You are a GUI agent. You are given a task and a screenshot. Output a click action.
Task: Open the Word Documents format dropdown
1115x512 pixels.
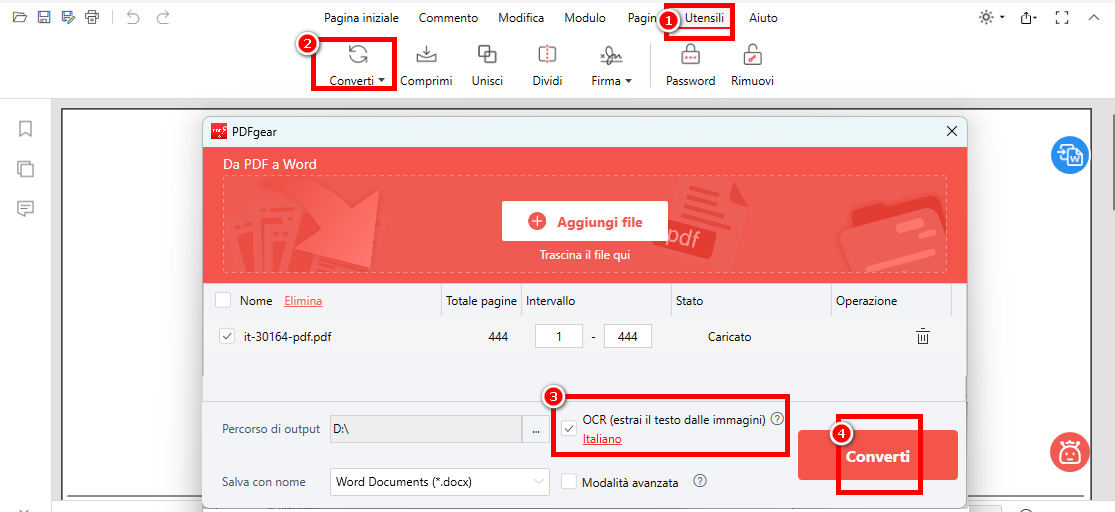point(440,481)
